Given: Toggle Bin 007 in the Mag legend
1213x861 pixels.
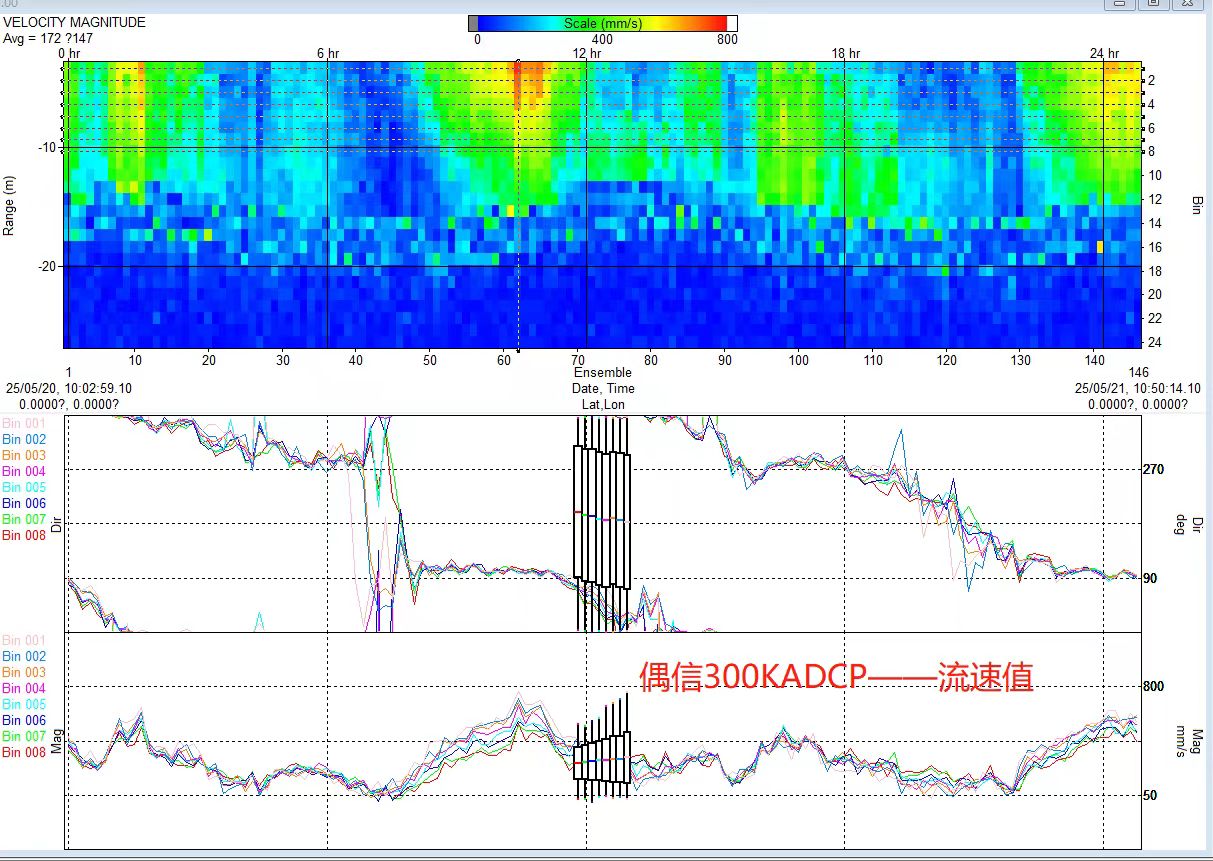Looking at the screenshot, I should (24, 736).
